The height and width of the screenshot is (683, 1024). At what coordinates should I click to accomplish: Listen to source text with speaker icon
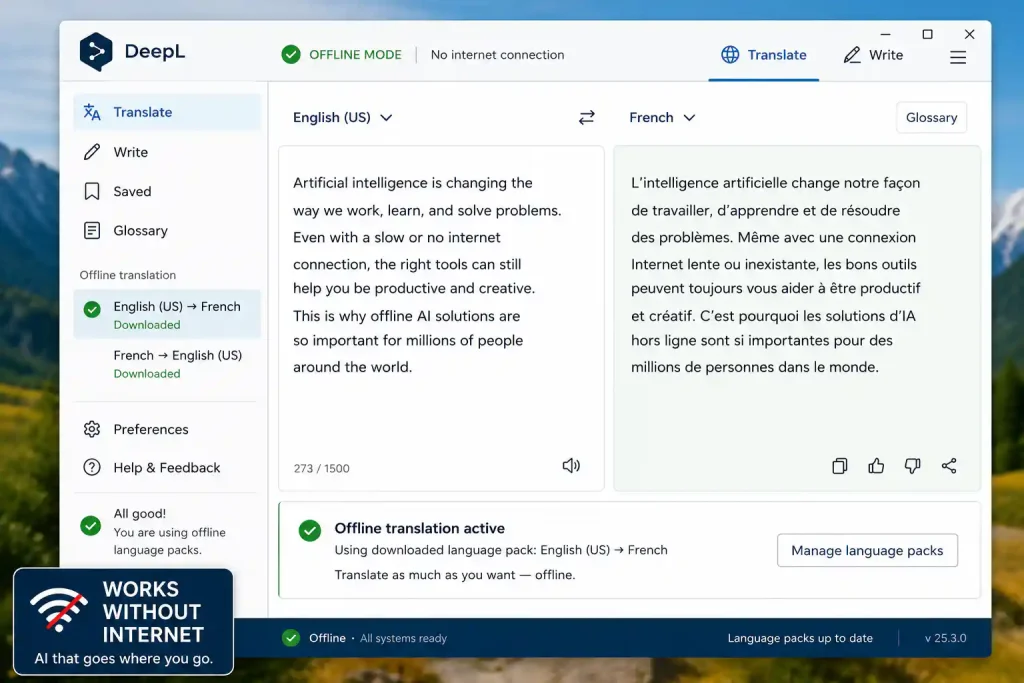pos(571,466)
